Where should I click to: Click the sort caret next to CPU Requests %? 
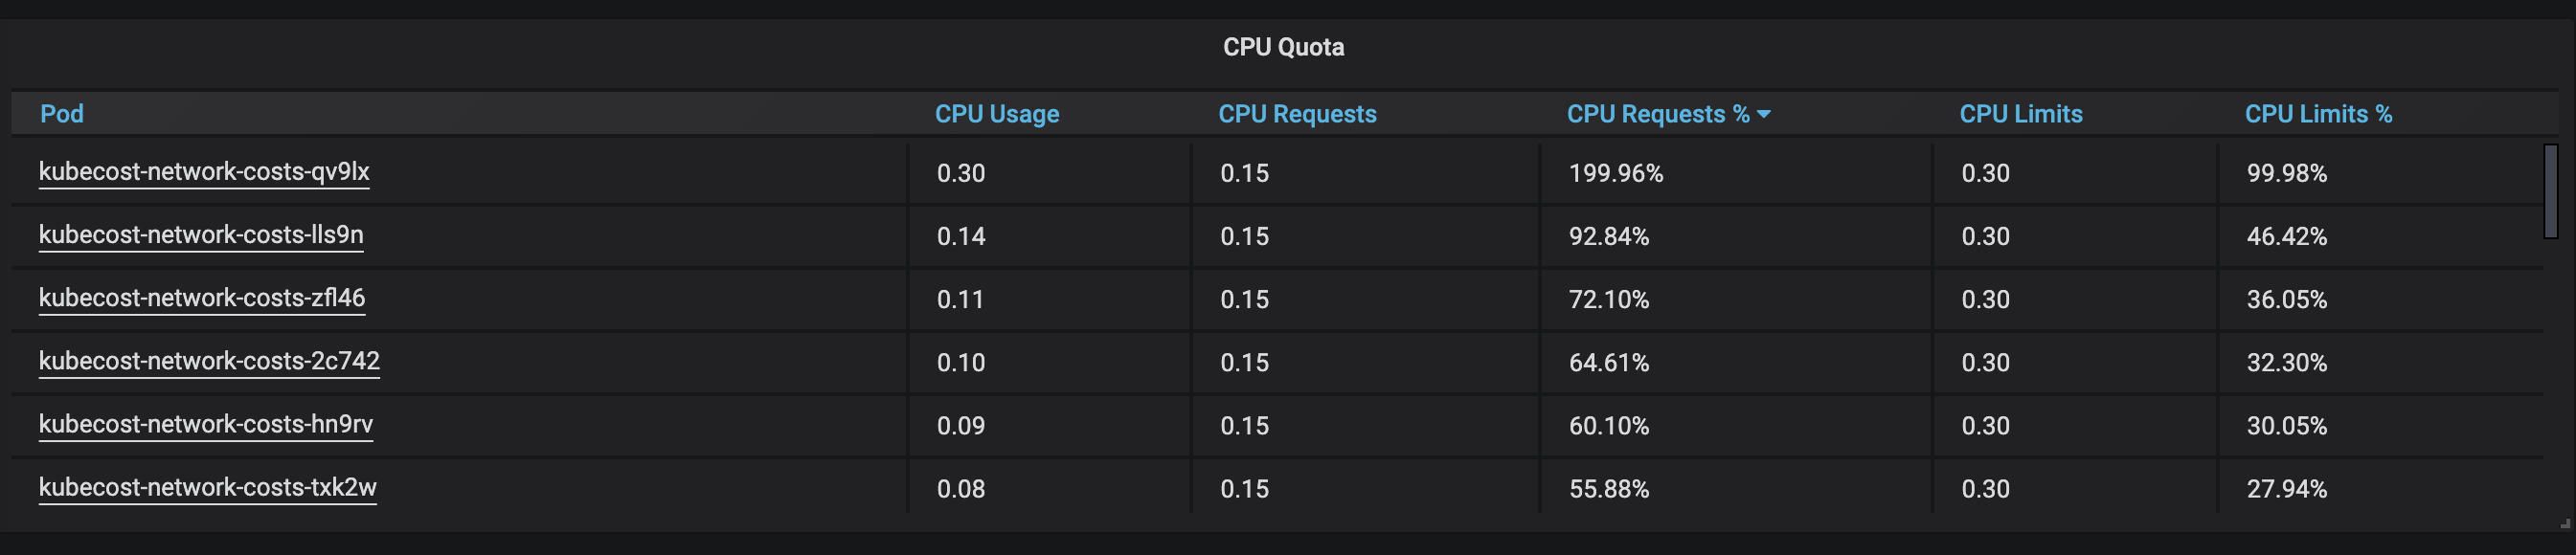coord(1767,114)
